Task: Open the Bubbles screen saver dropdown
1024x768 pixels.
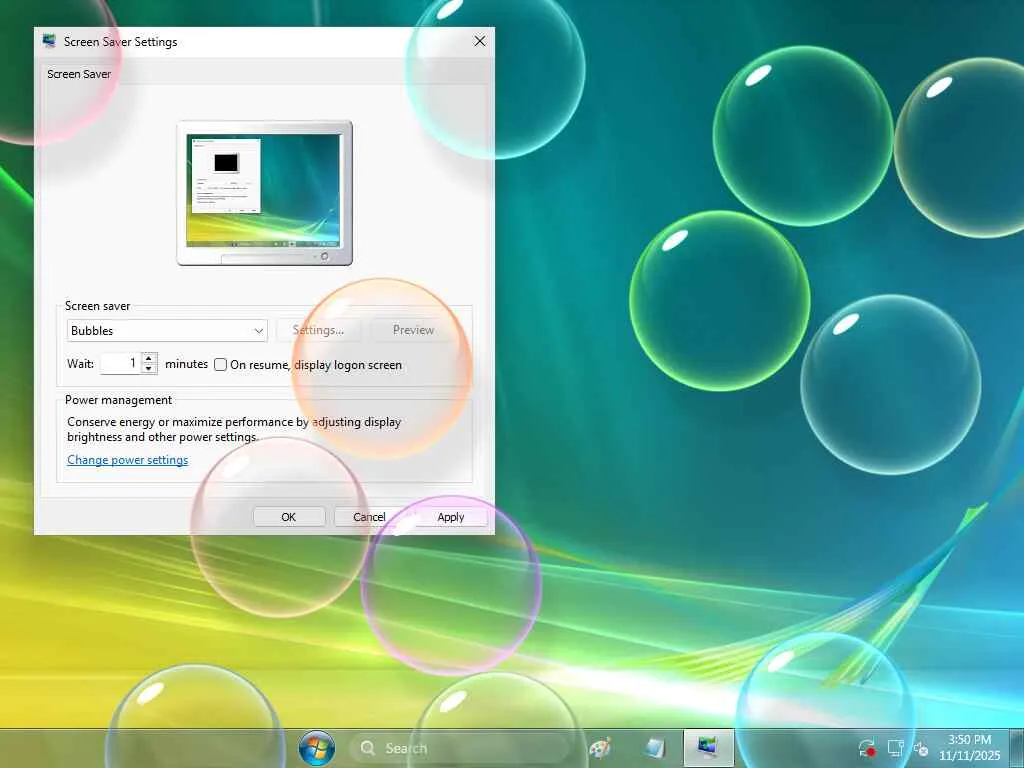Action: click(x=167, y=330)
